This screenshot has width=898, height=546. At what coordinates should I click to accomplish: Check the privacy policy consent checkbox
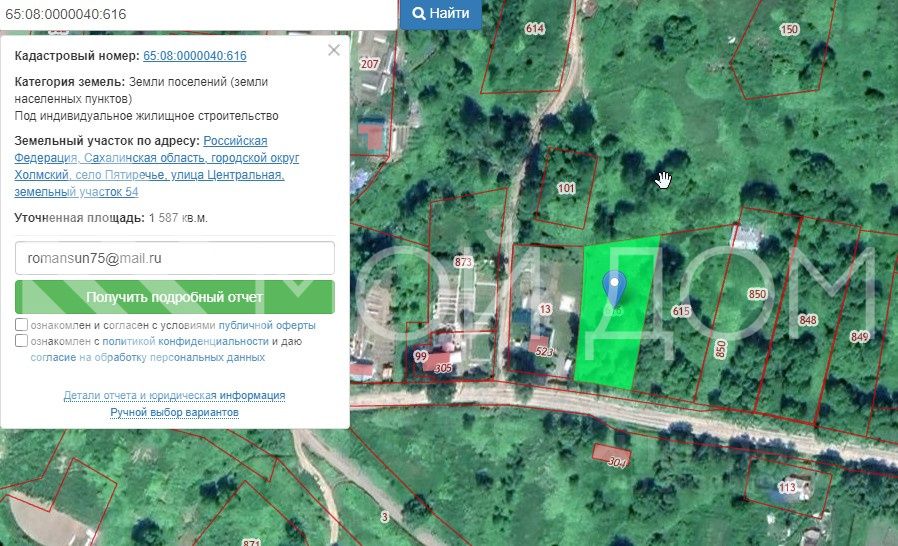pos(21,341)
